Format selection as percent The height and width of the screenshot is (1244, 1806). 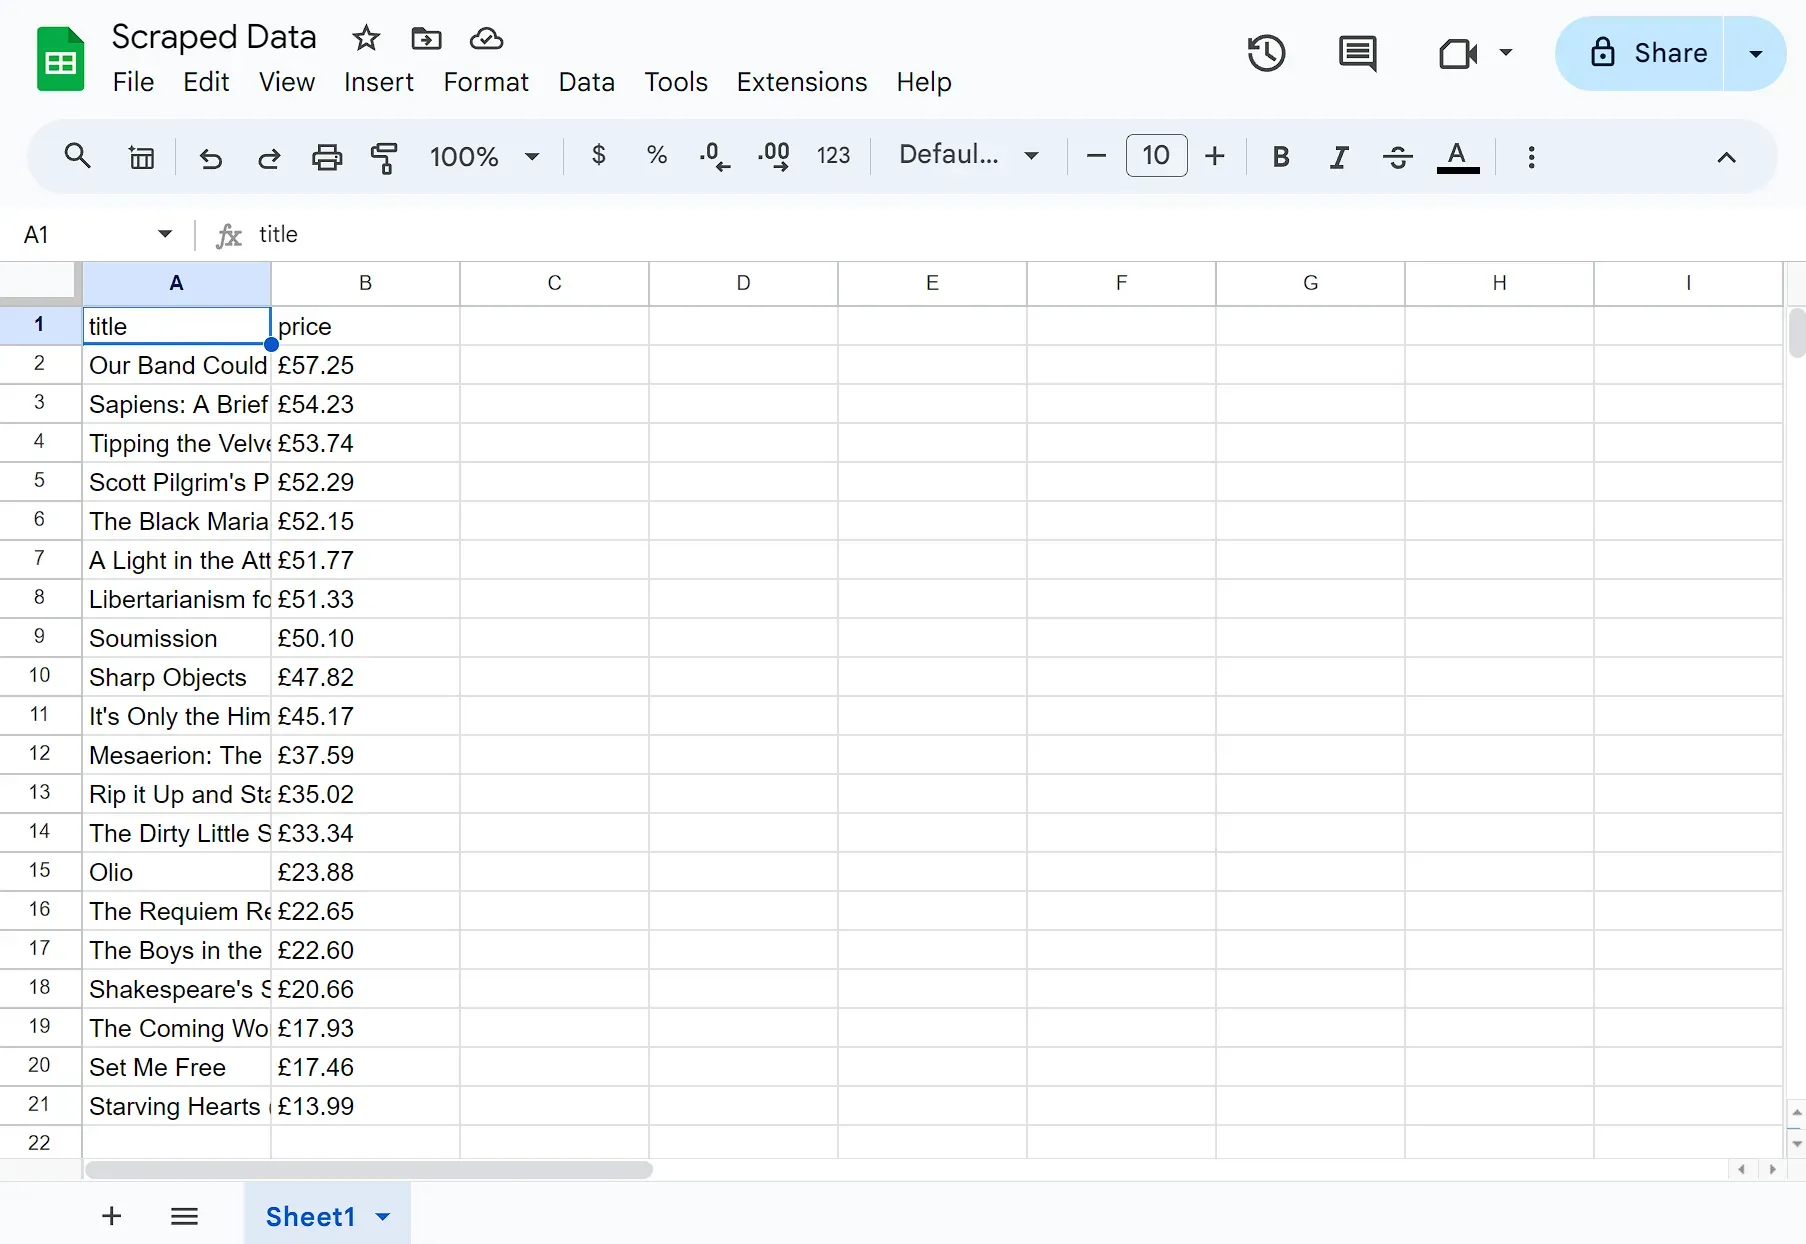coord(656,156)
